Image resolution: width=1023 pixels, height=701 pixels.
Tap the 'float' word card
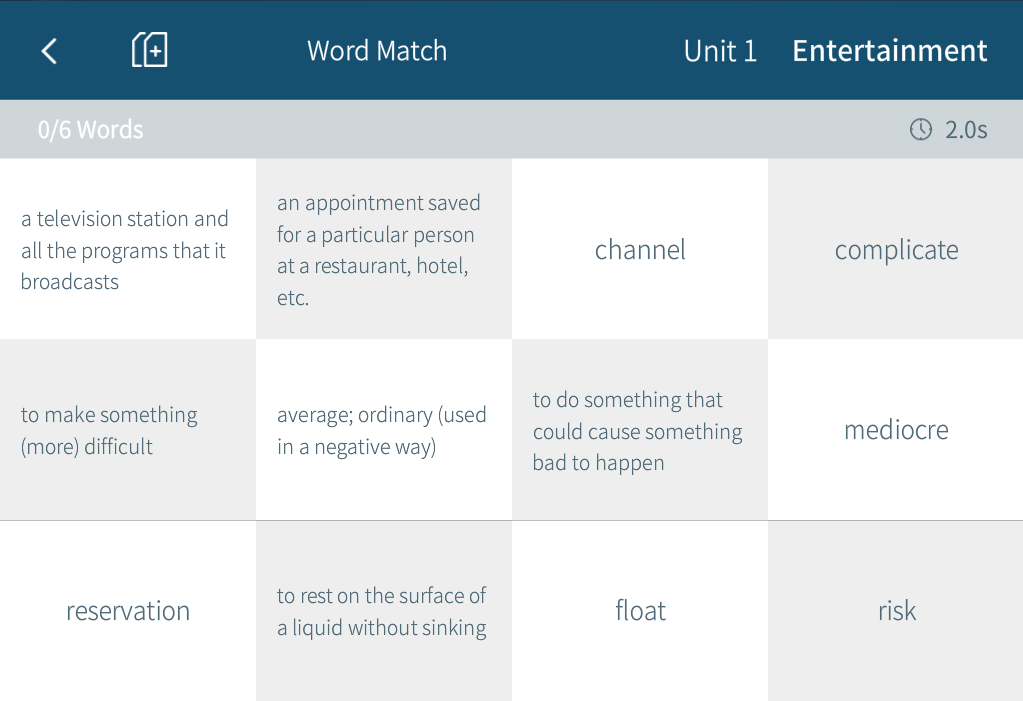click(640, 611)
